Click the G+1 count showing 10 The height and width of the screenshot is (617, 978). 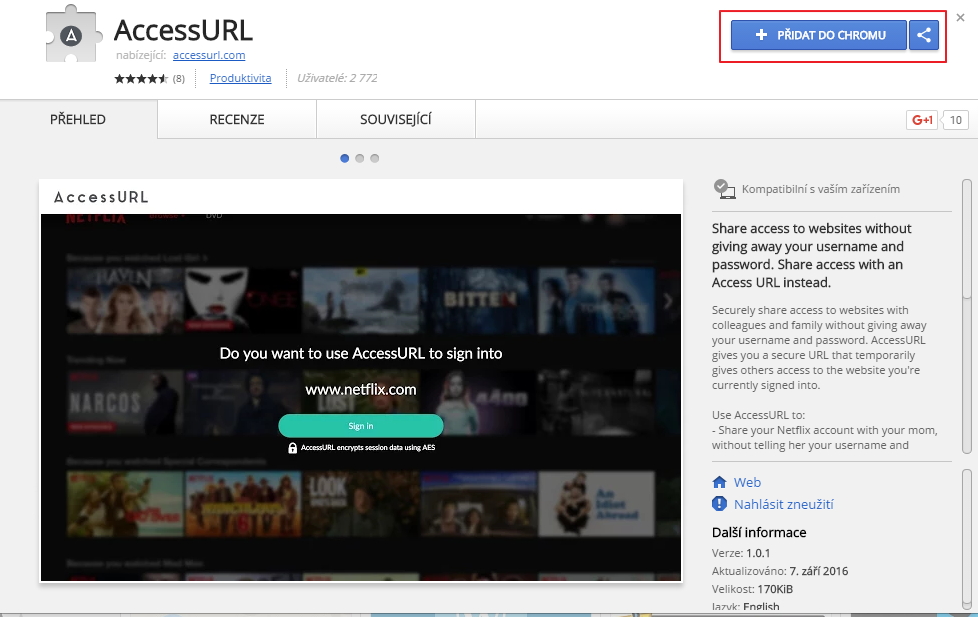pyautogui.click(x=955, y=120)
